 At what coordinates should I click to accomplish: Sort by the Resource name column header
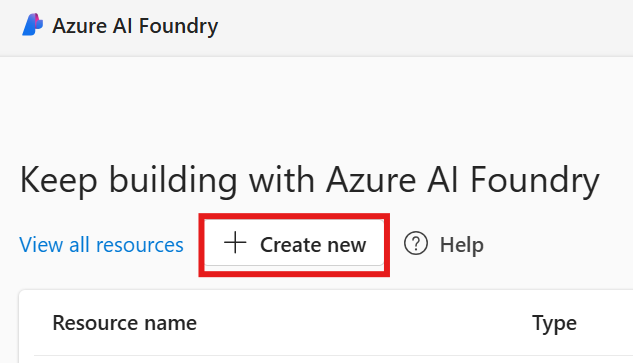(124, 323)
